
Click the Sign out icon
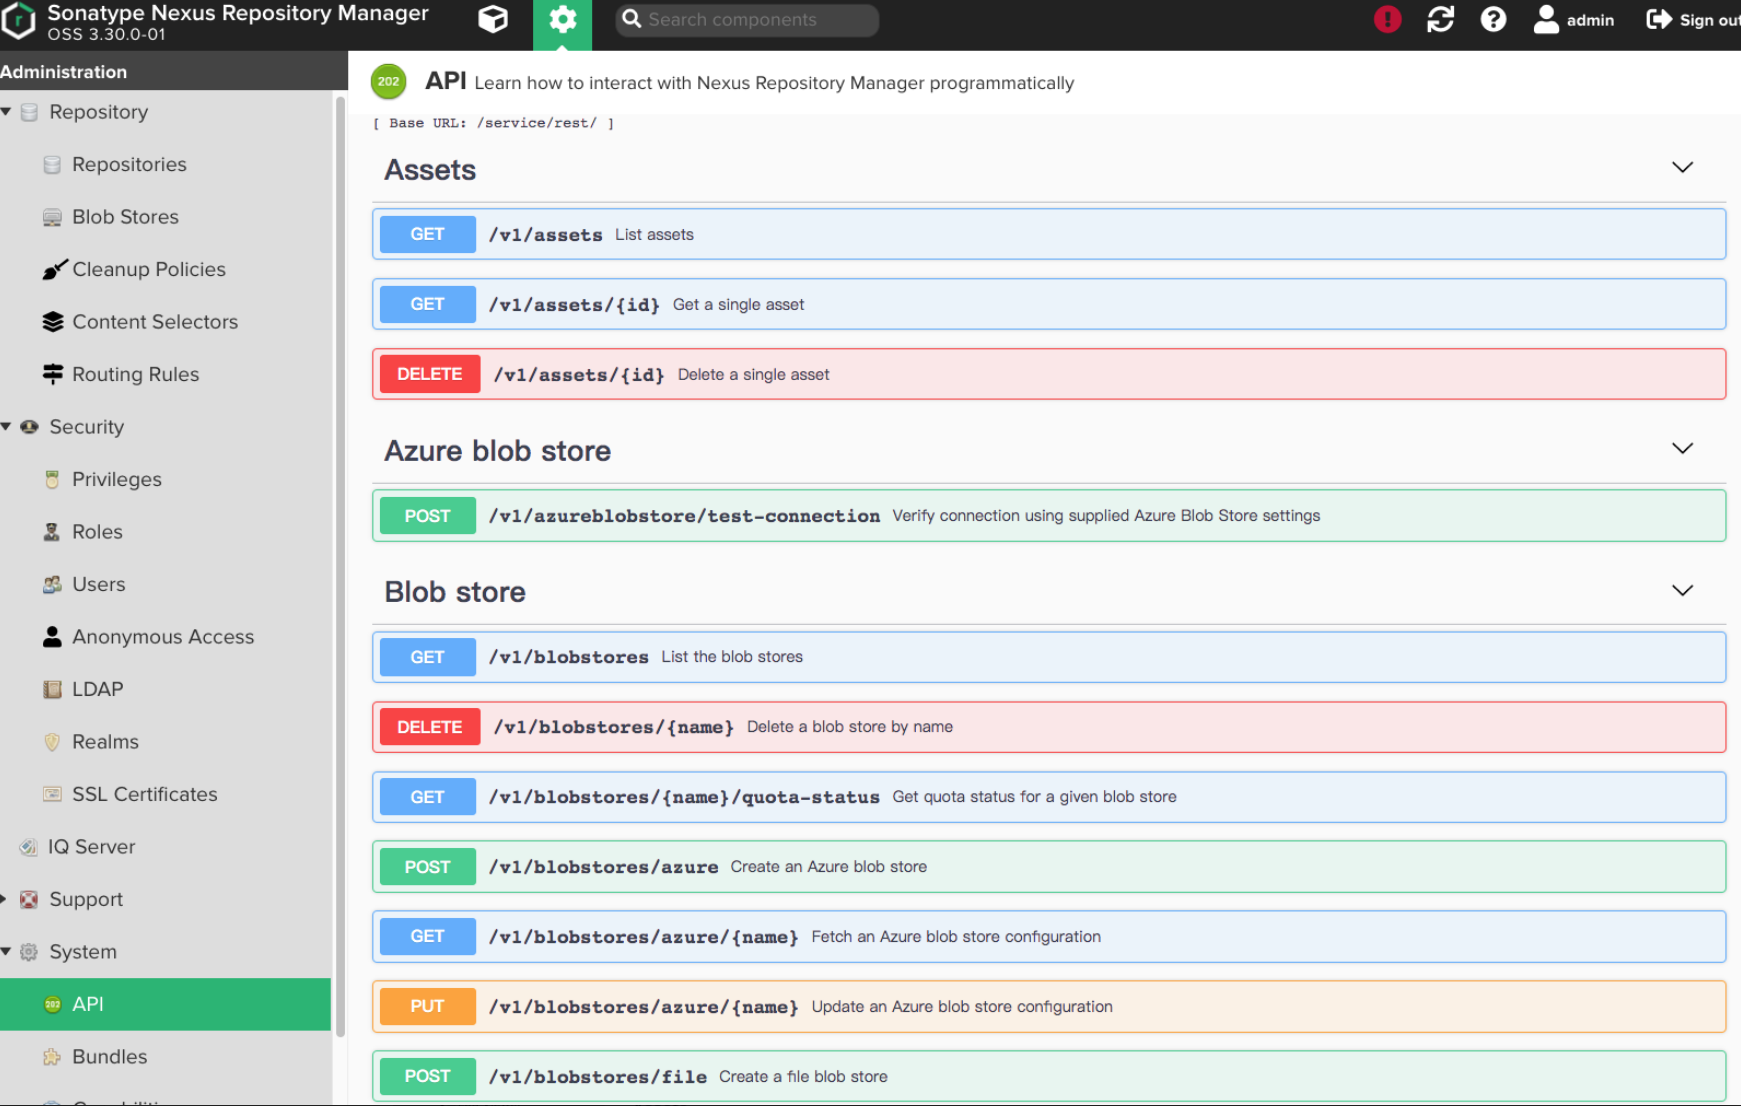click(1660, 20)
